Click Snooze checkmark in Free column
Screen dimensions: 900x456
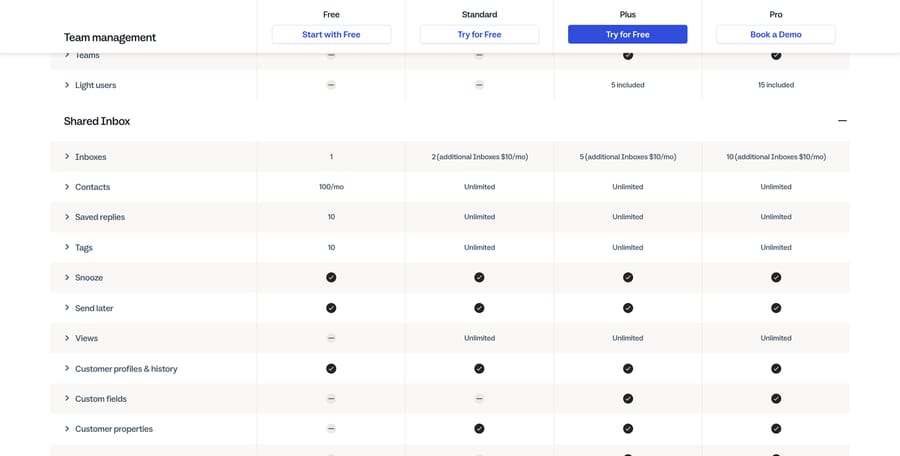[x=331, y=277]
